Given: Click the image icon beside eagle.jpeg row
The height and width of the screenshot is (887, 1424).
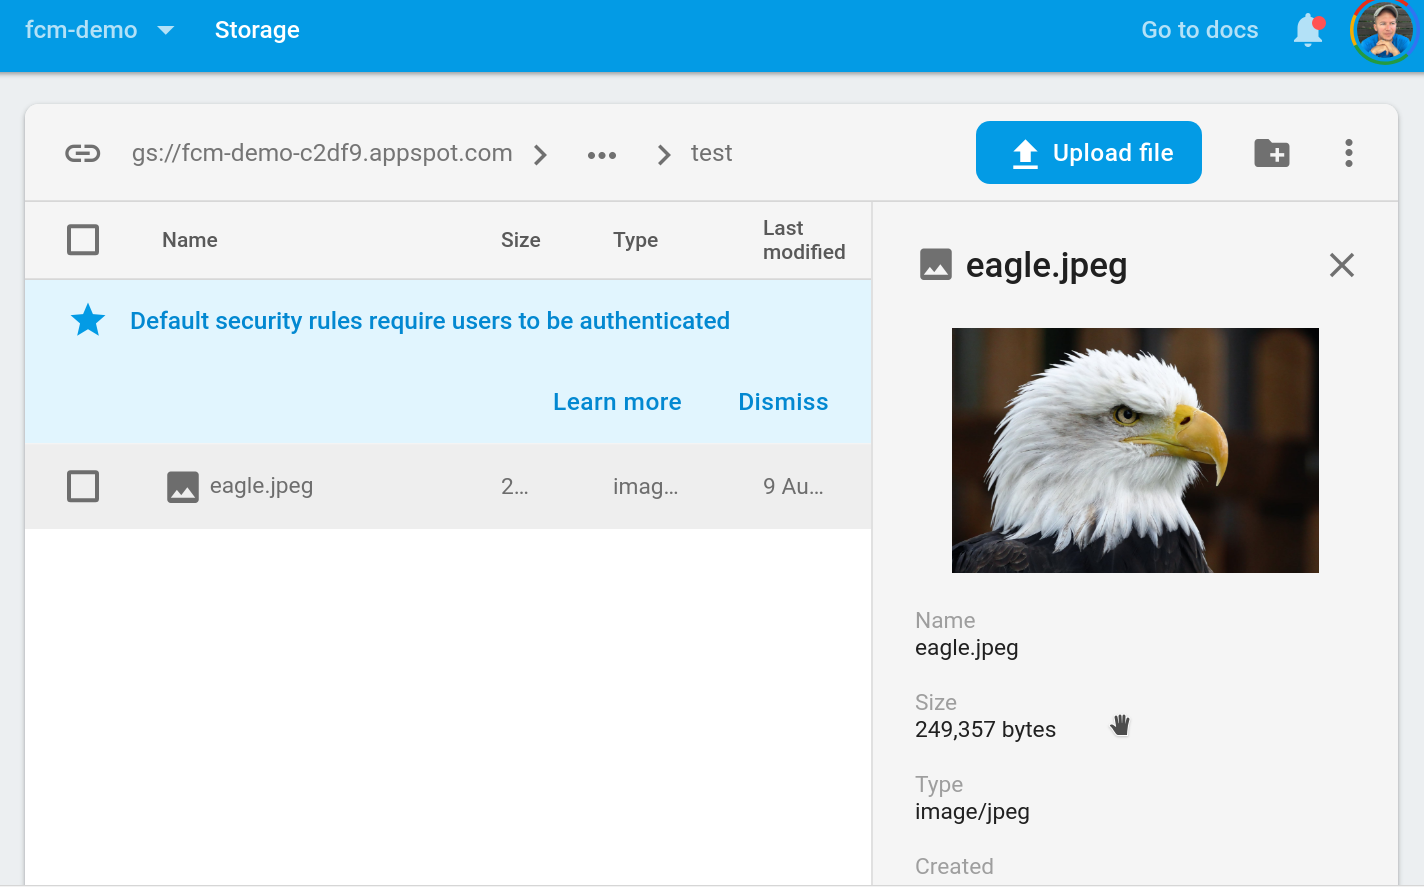Looking at the screenshot, I should coord(182,486).
